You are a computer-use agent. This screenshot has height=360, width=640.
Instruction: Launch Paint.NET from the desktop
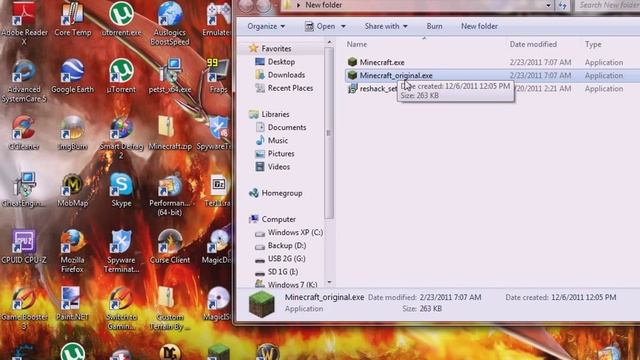(72, 303)
